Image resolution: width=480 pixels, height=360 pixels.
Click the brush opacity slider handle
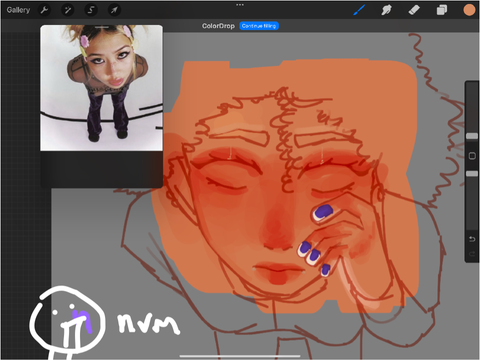(x=472, y=174)
